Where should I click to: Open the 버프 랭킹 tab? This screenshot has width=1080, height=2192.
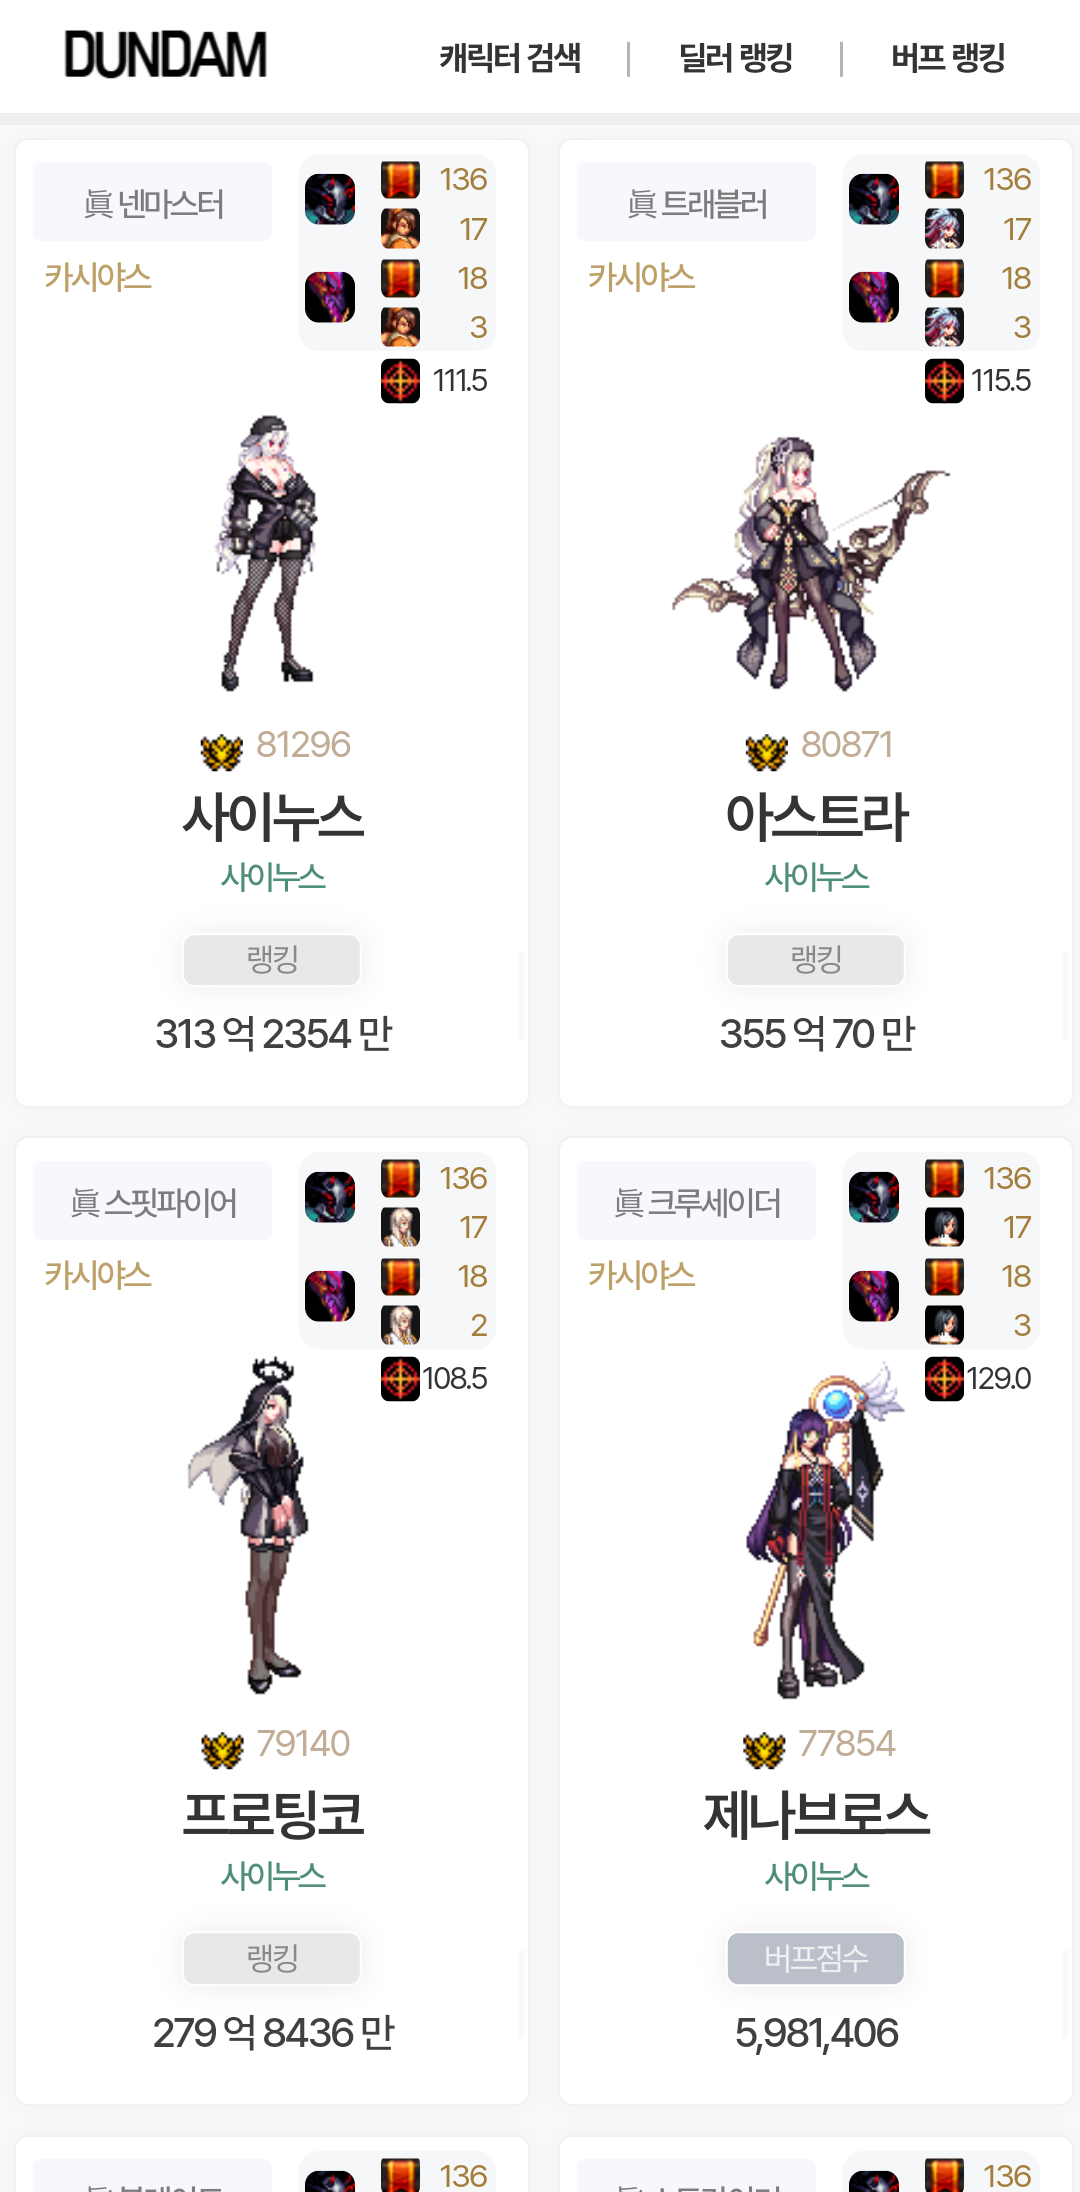[948, 58]
